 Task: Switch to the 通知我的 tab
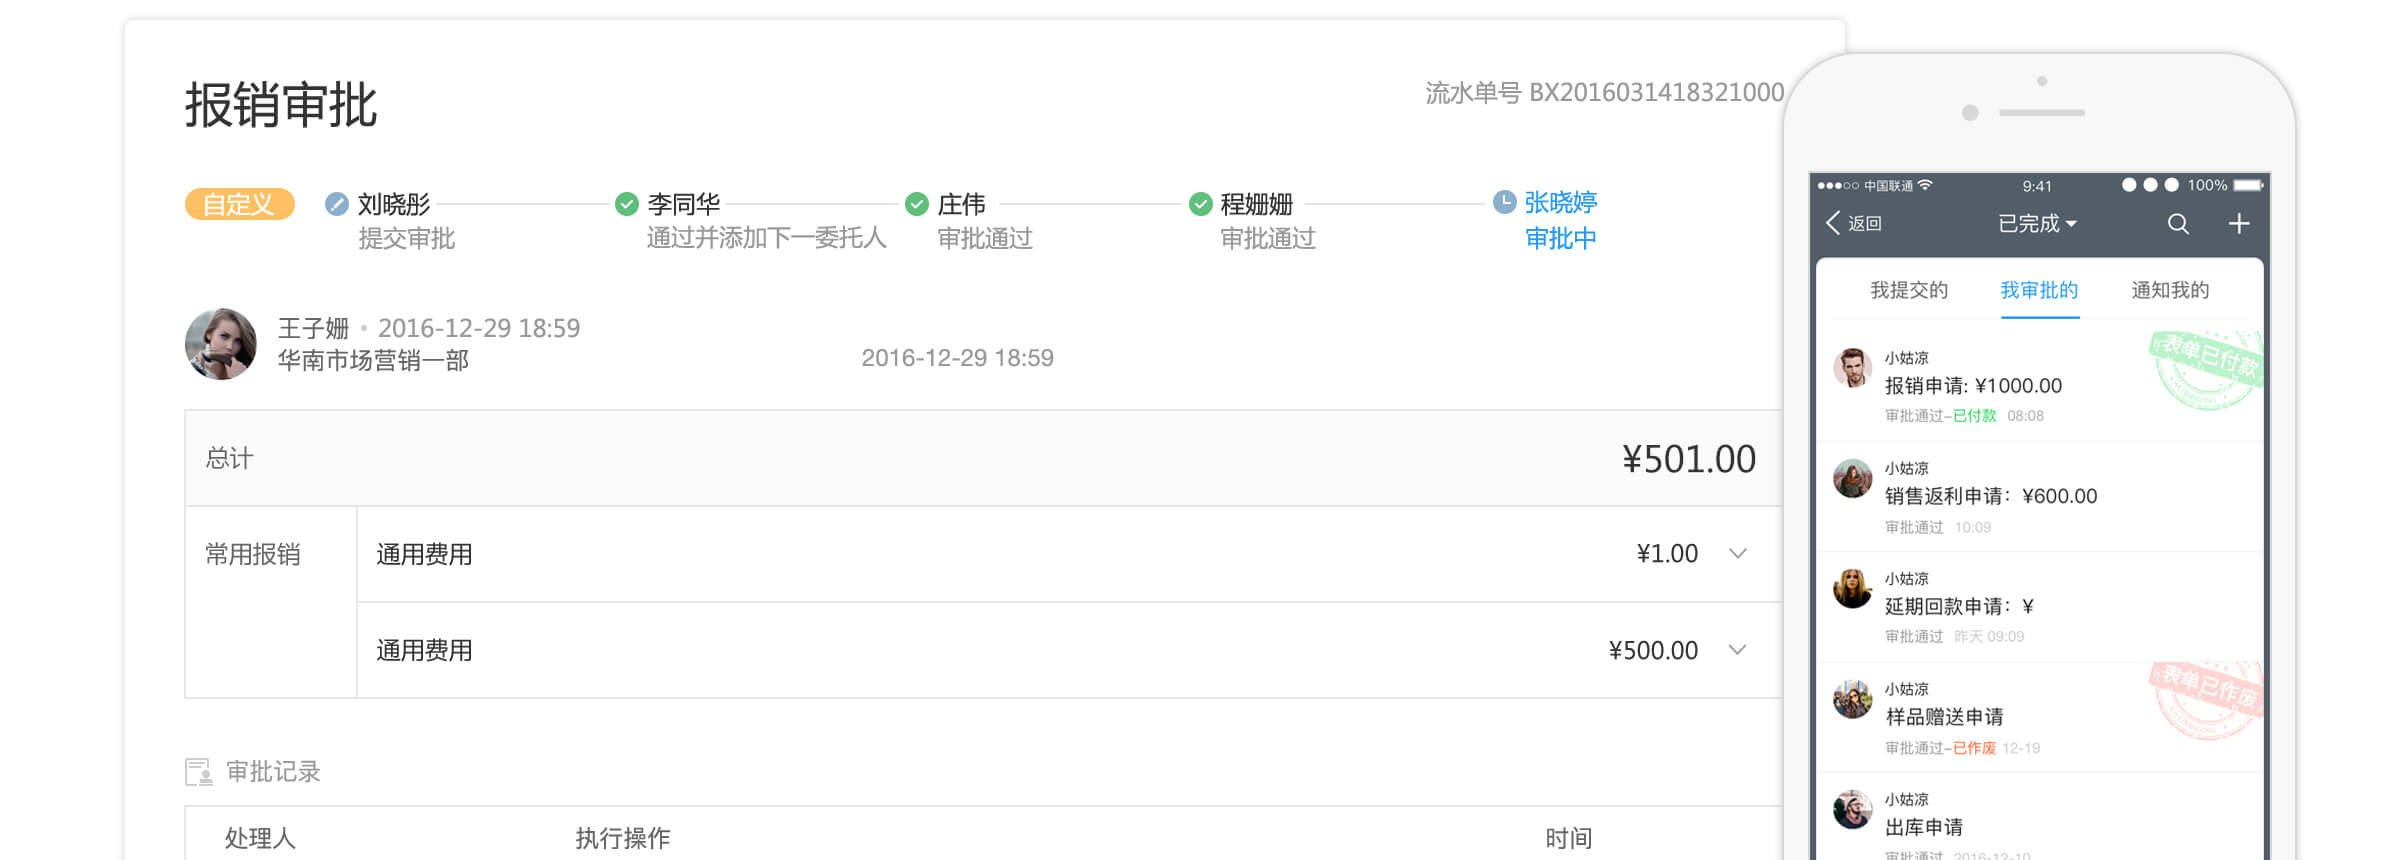2169,290
